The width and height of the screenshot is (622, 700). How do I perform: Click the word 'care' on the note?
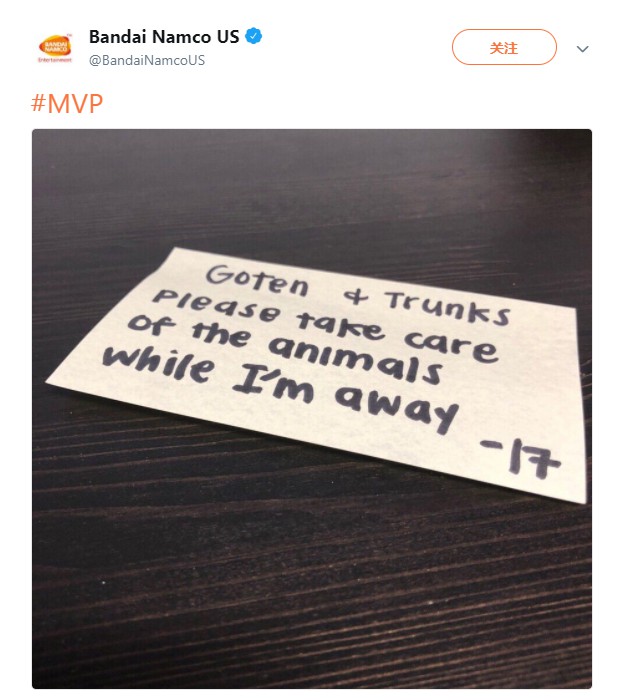[x=451, y=345]
